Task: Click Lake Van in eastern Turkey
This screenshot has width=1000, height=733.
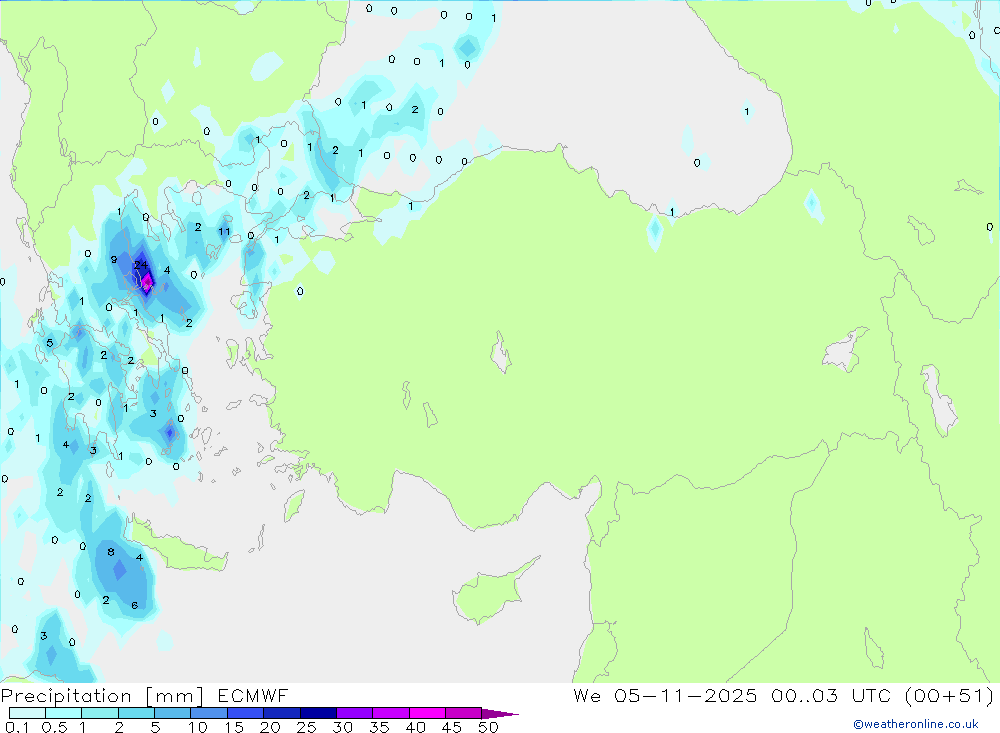Action: click(x=846, y=350)
